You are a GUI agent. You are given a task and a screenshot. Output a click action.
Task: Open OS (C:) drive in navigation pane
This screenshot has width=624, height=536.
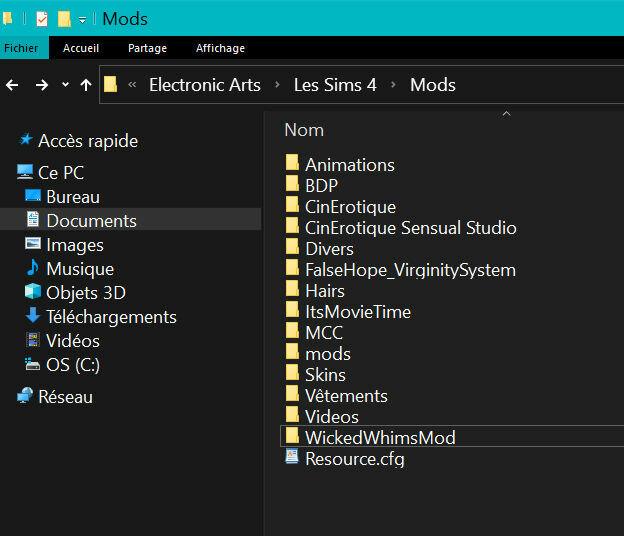tap(73, 365)
